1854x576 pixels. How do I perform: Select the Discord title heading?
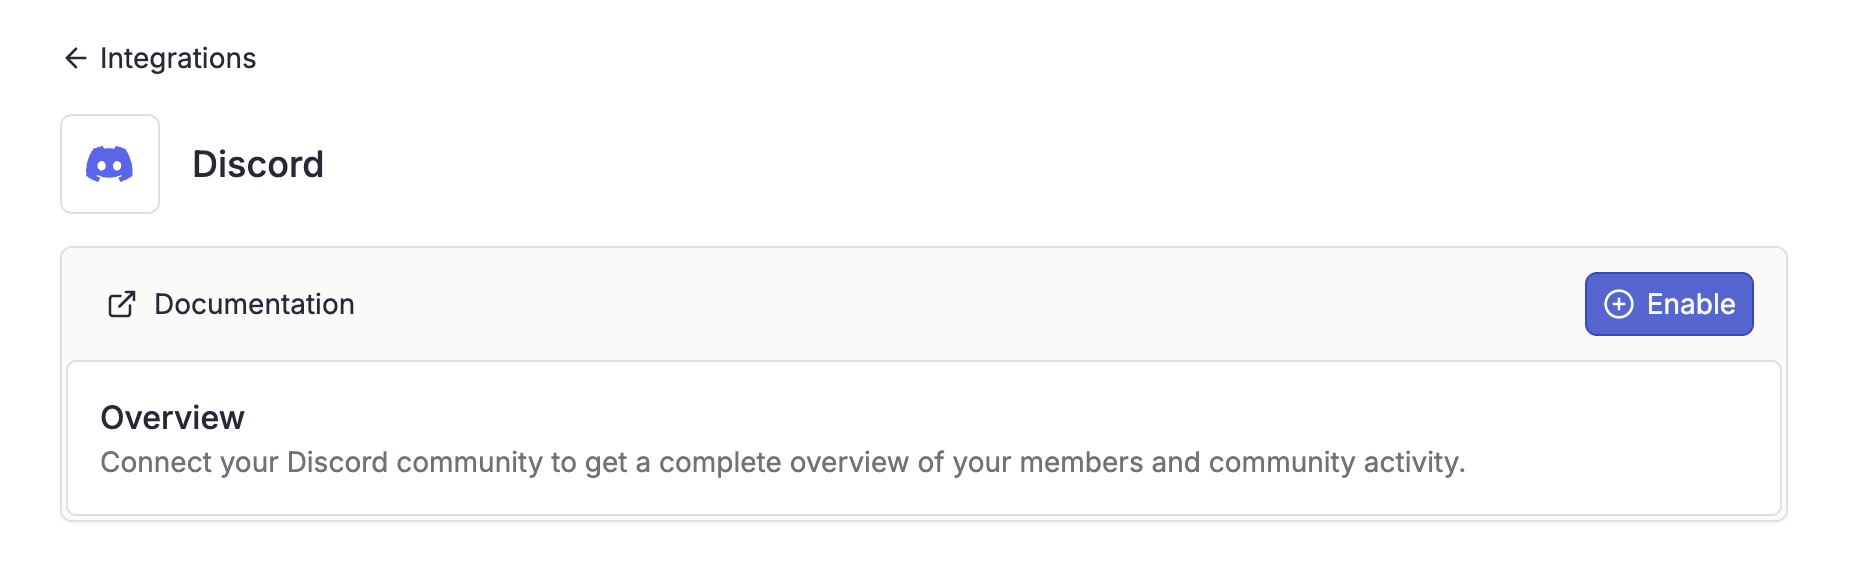tap(258, 164)
